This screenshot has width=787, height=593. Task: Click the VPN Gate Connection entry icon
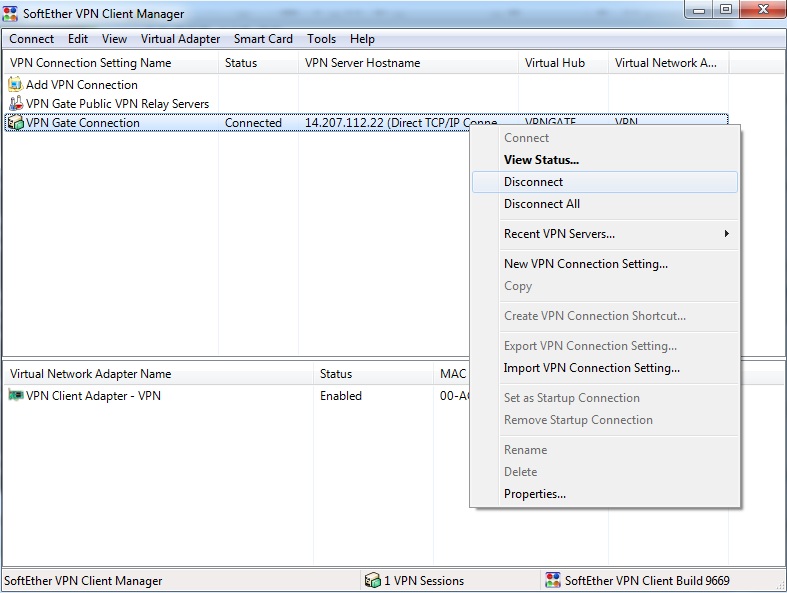pos(15,123)
